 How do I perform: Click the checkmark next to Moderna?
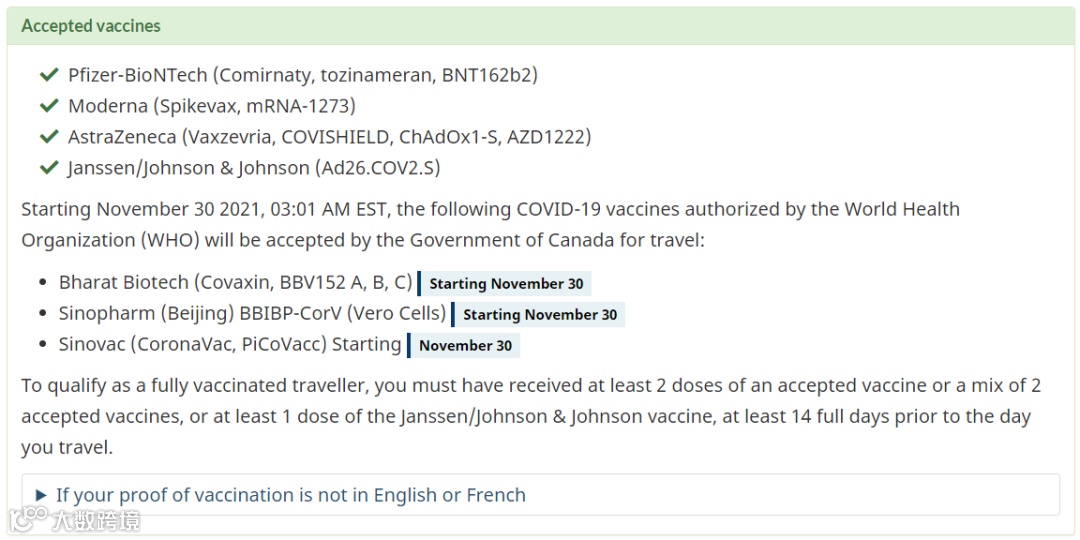tap(49, 106)
